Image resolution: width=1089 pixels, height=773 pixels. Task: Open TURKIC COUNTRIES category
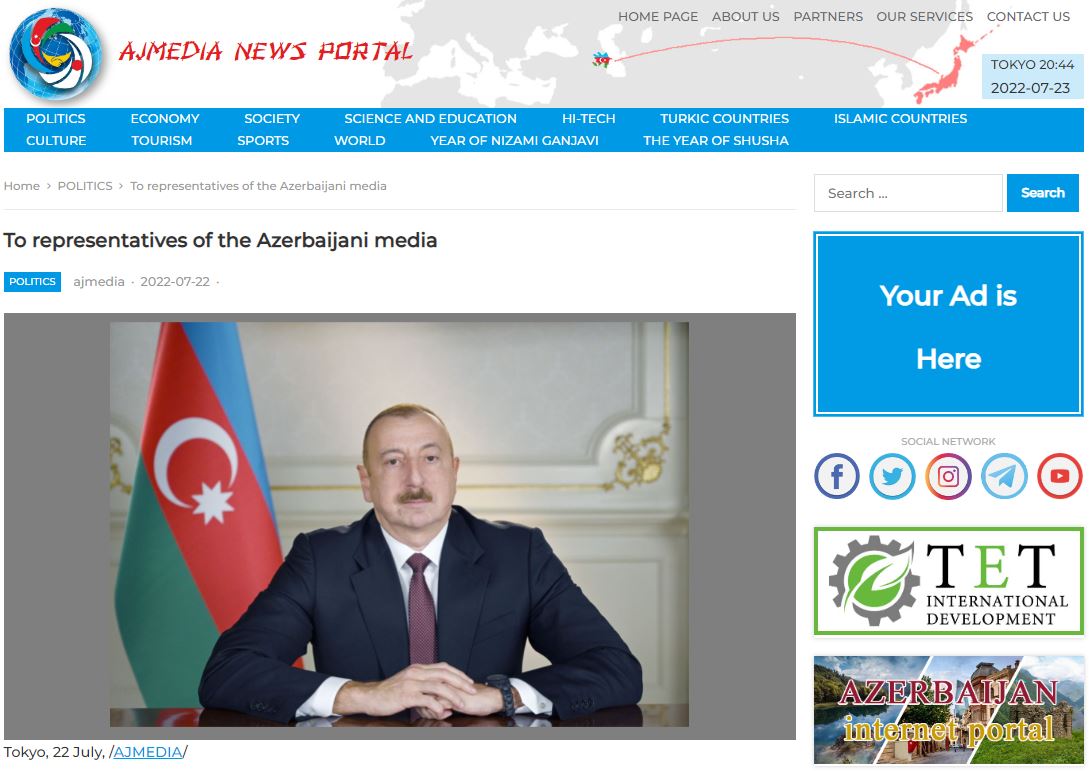pyautogui.click(x=724, y=119)
